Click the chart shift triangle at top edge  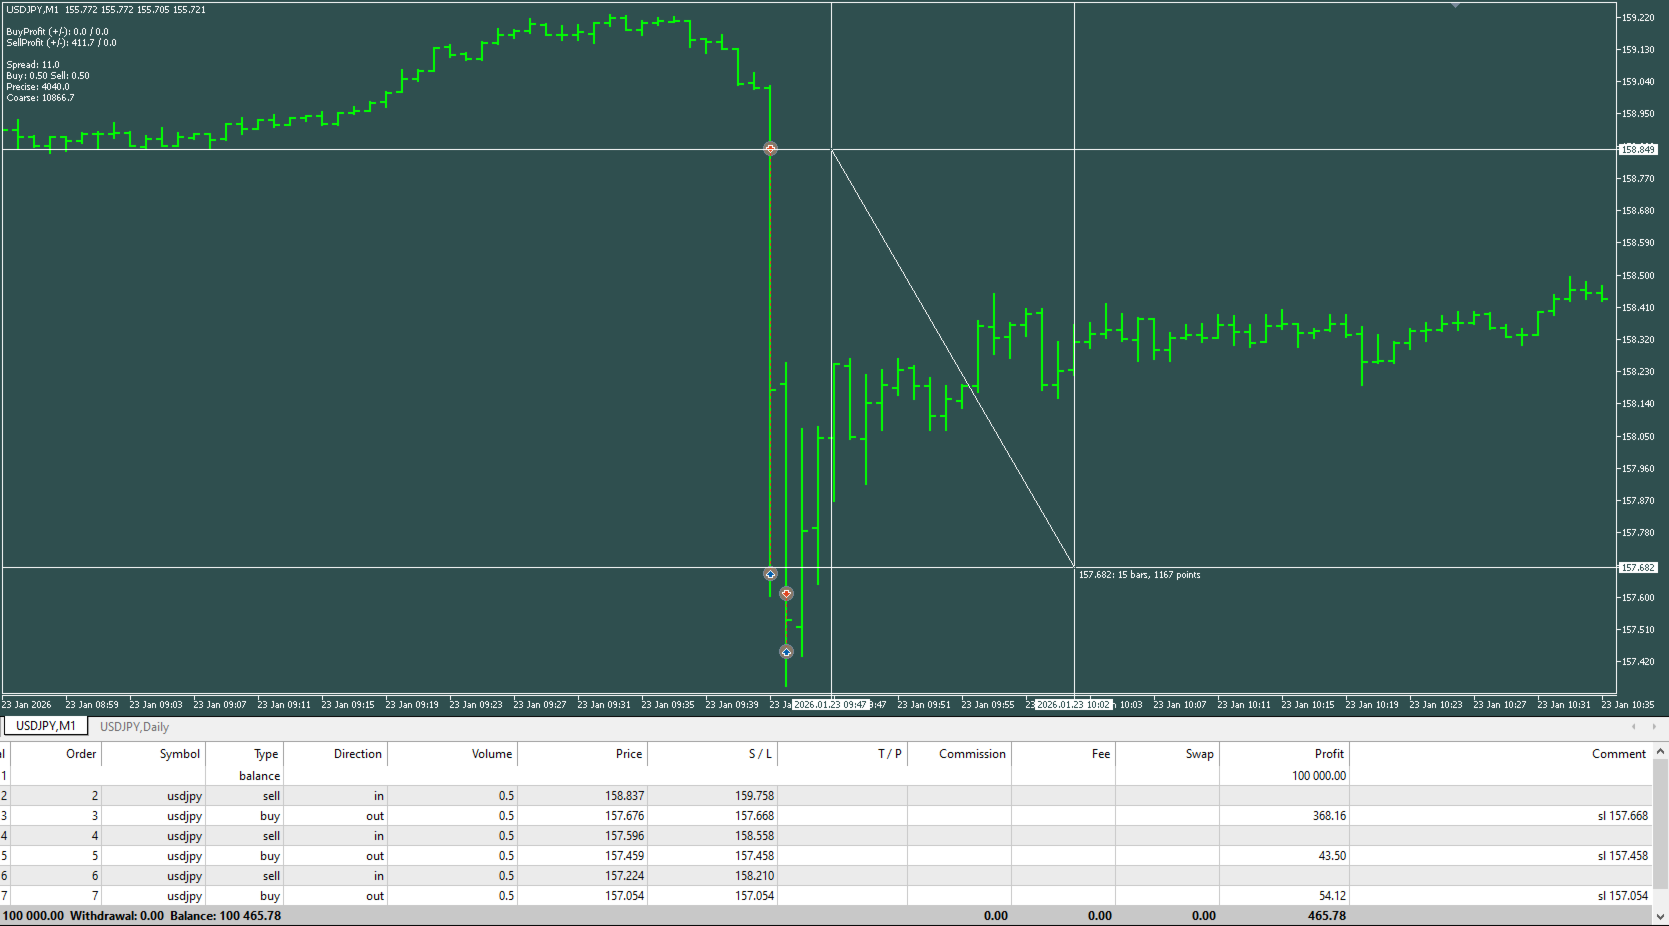point(1456,5)
